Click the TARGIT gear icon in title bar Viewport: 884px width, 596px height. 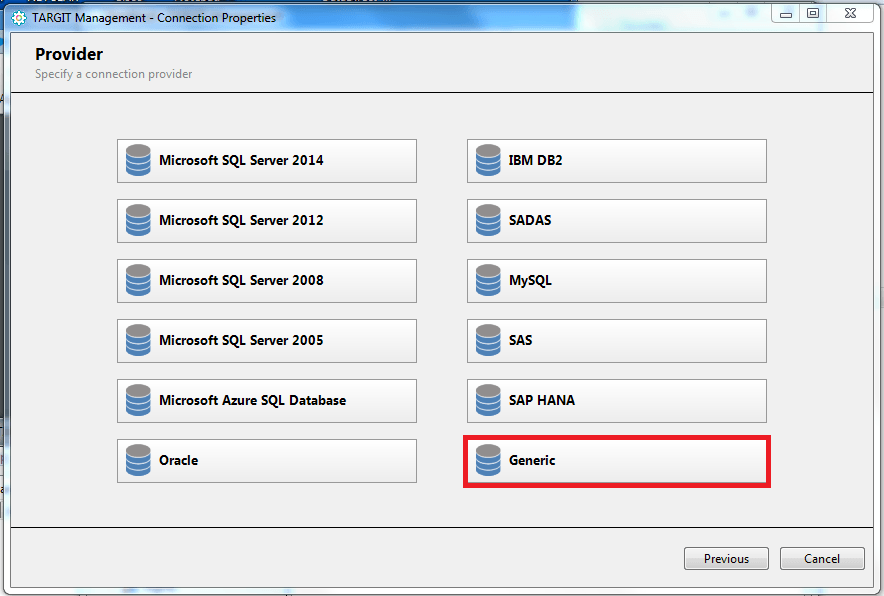pos(18,17)
